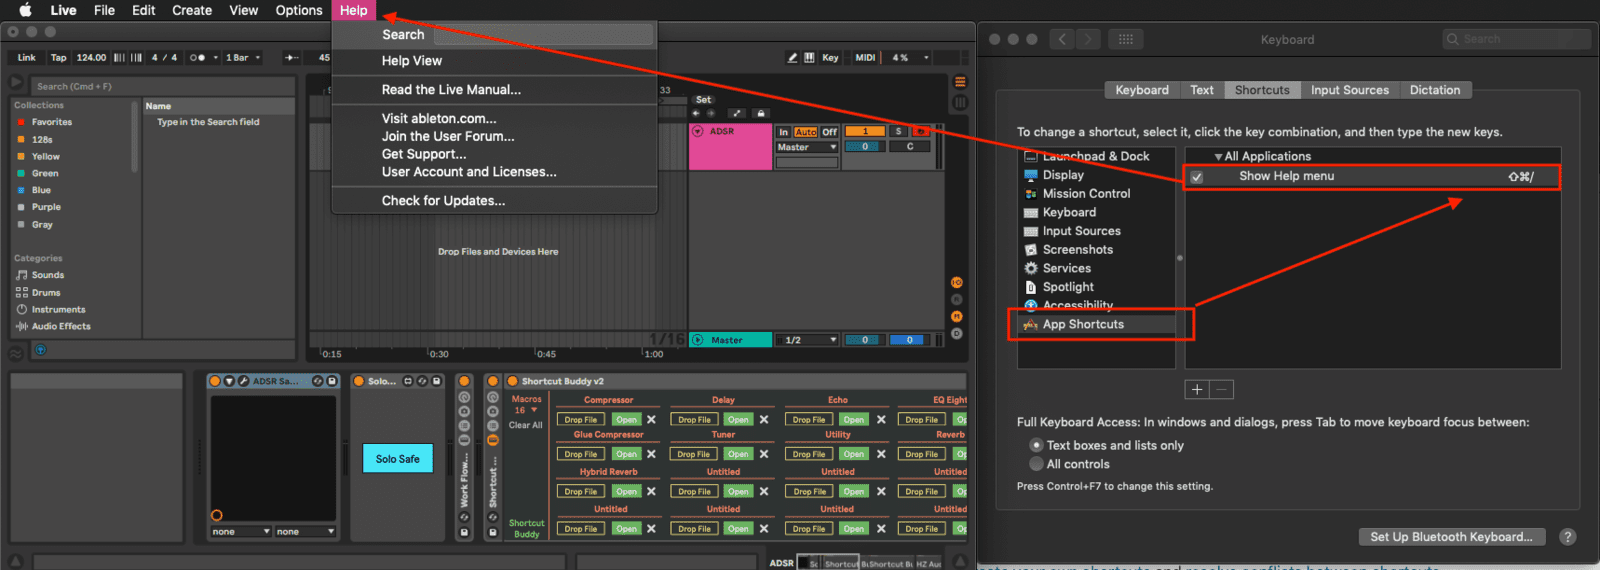Click the Help menu search field
Image resolution: width=1600 pixels, height=570 pixels.
click(543, 35)
